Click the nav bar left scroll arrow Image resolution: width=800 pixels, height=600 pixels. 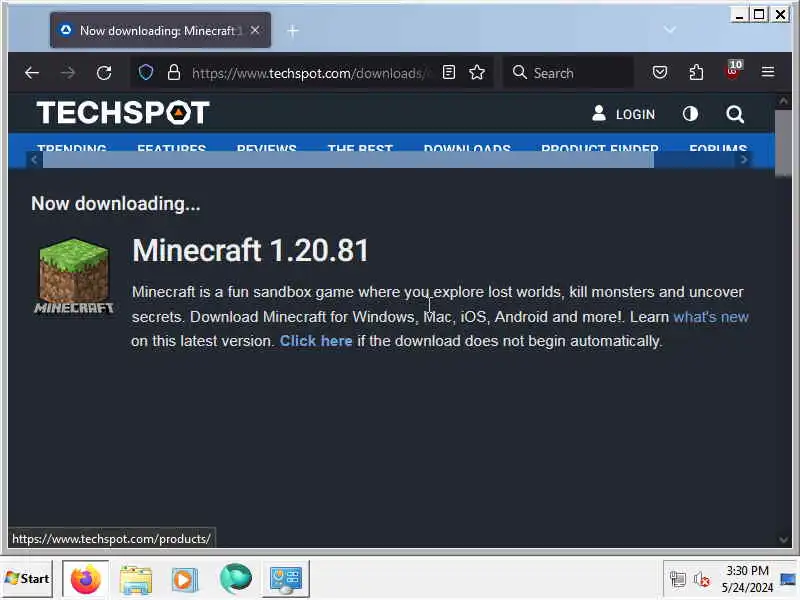pyautogui.click(x=34, y=160)
